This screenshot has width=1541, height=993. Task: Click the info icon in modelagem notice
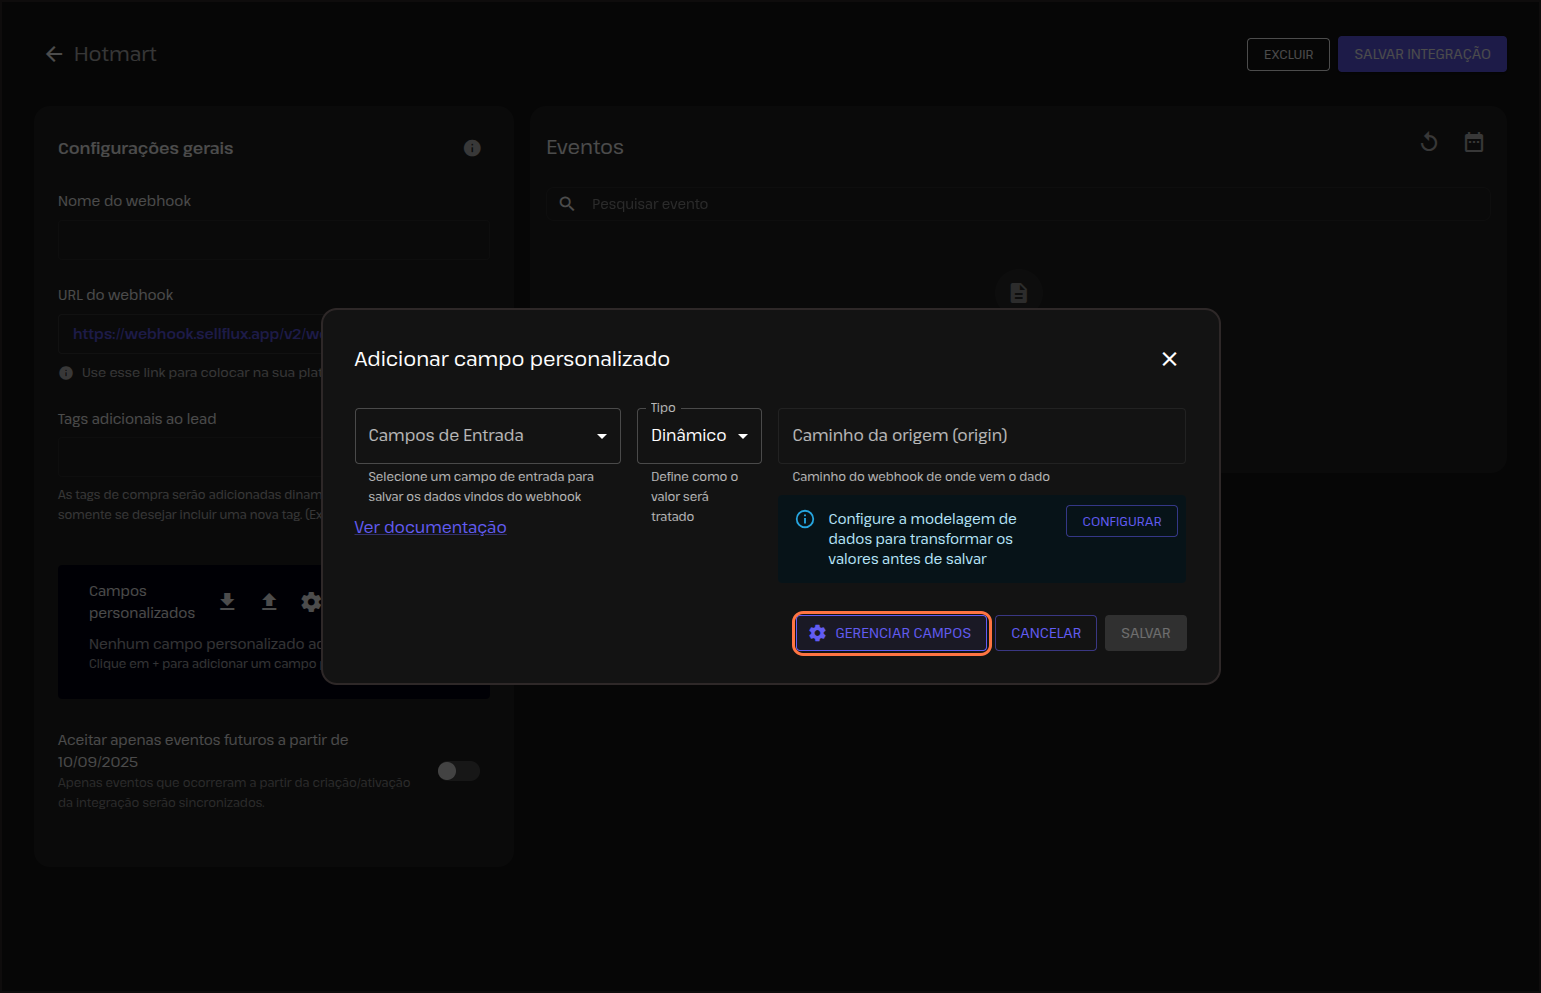(x=804, y=519)
